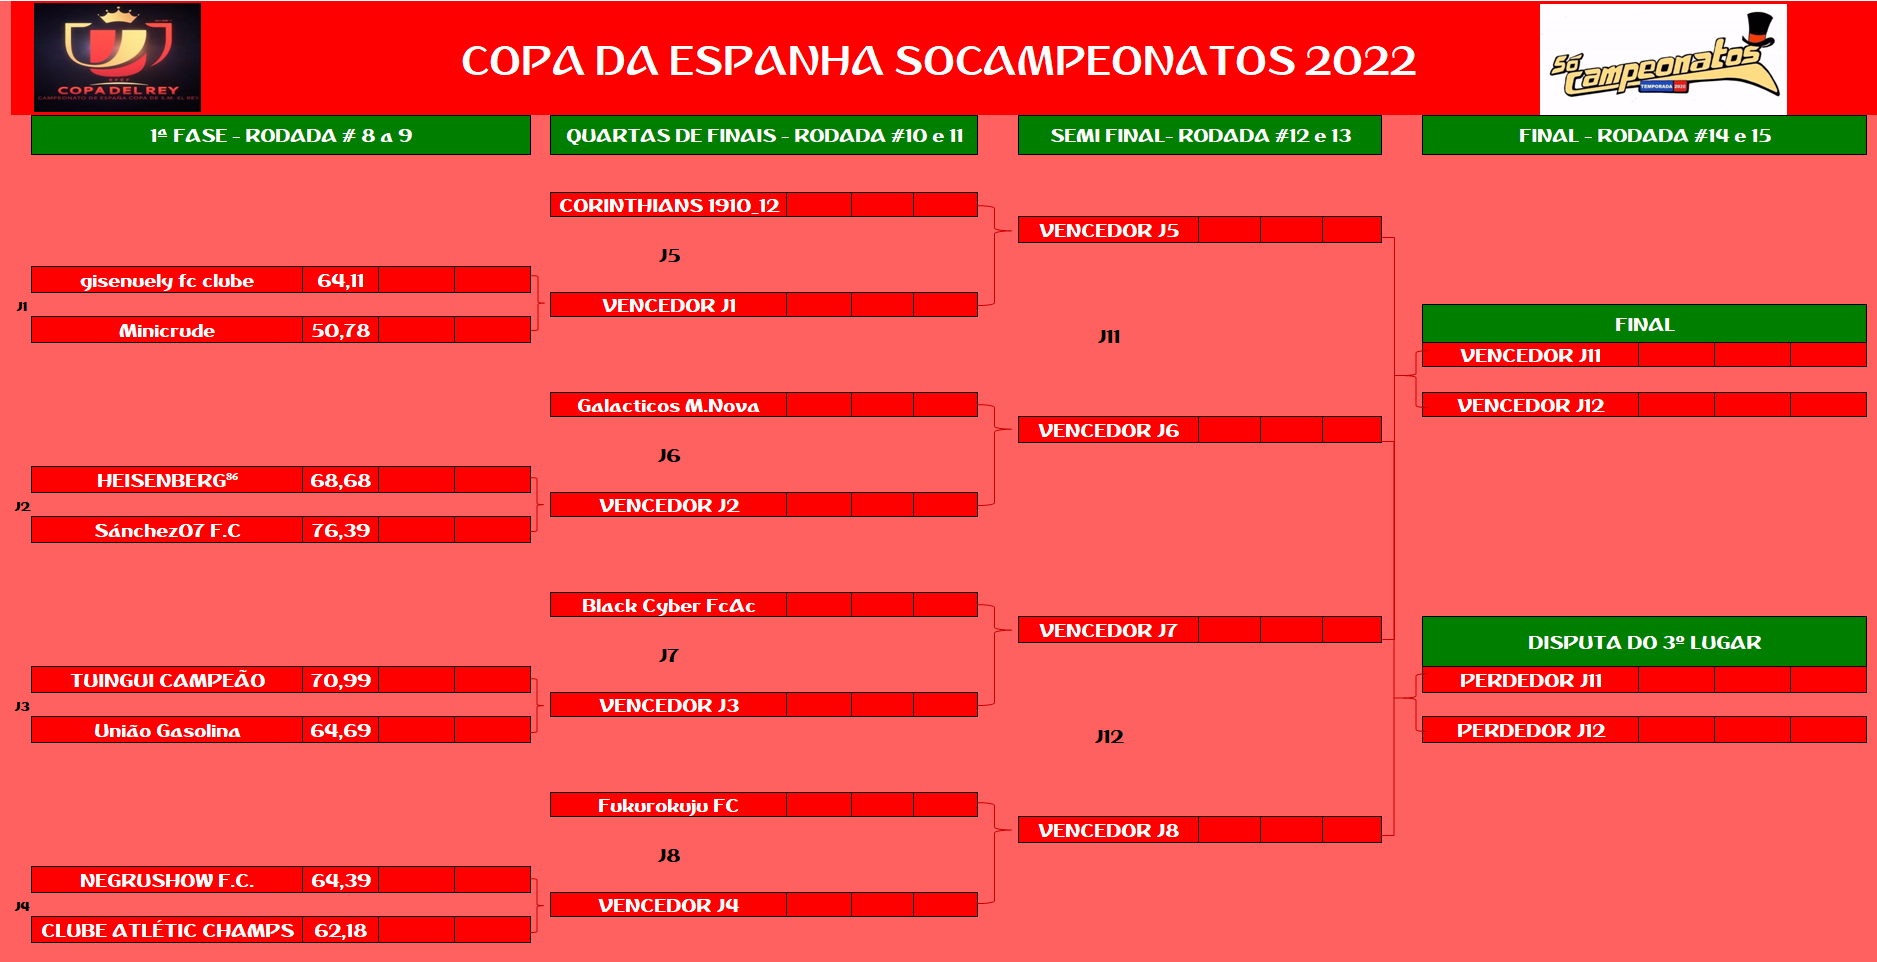Click the HEISENBERG team cell

(167, 480)
